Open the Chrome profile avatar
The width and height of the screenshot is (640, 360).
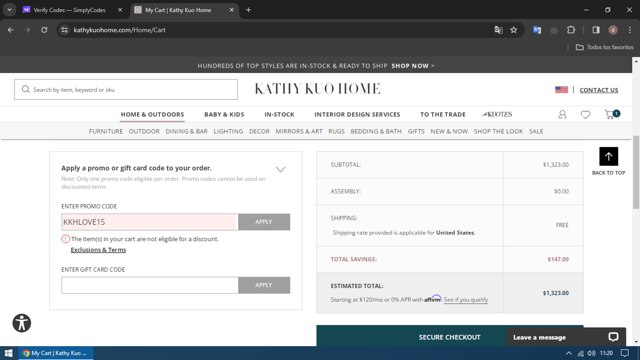coord(613,30)
